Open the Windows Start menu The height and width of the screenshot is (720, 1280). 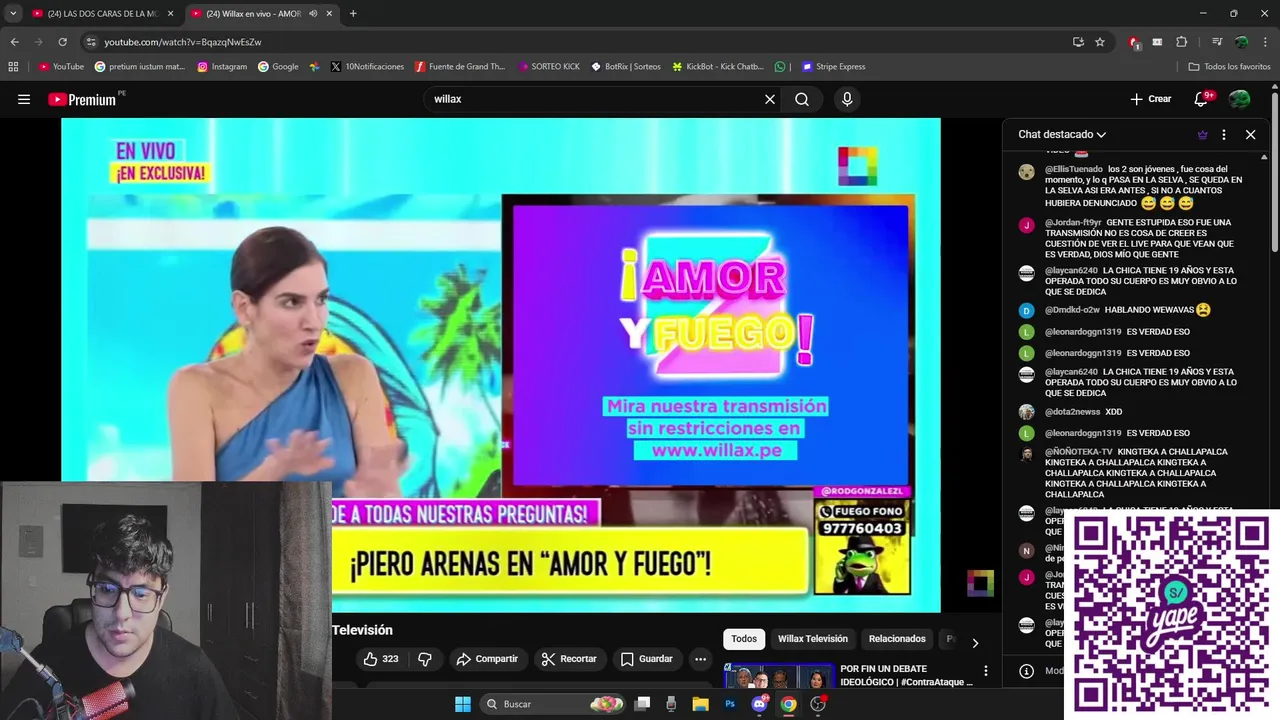click(462, 704)
